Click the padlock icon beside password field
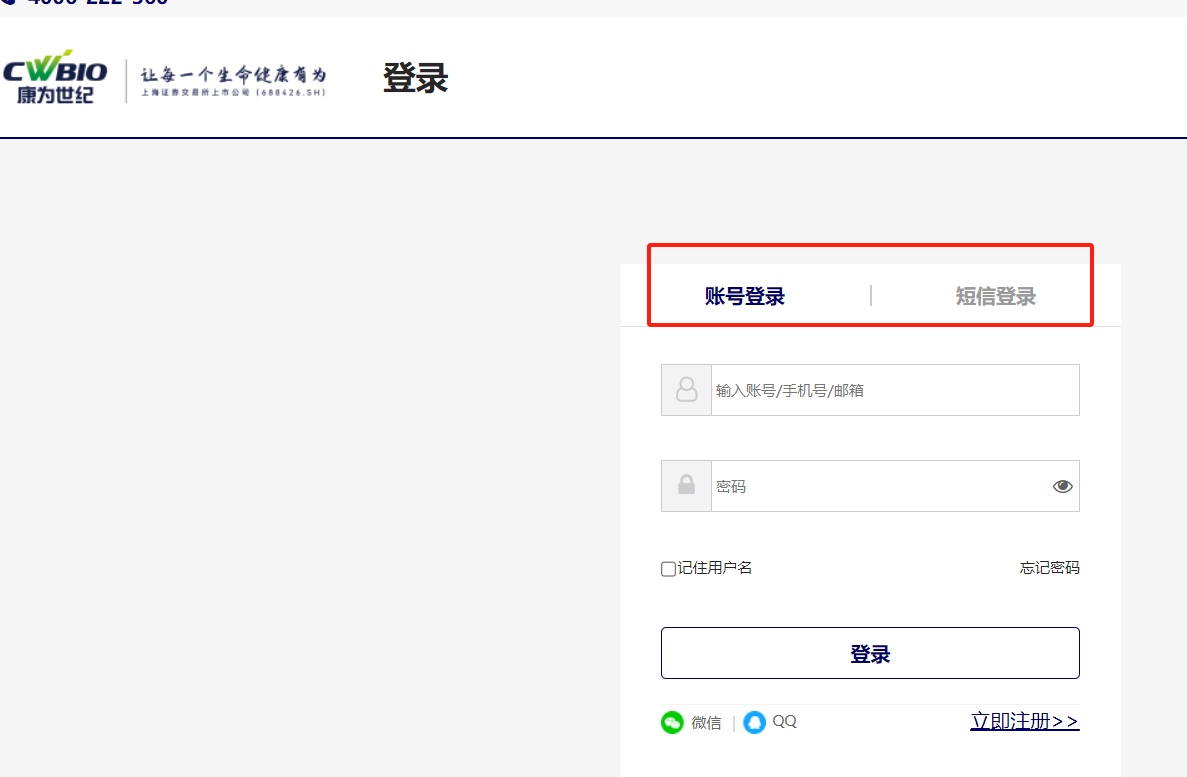 (686, 486)
